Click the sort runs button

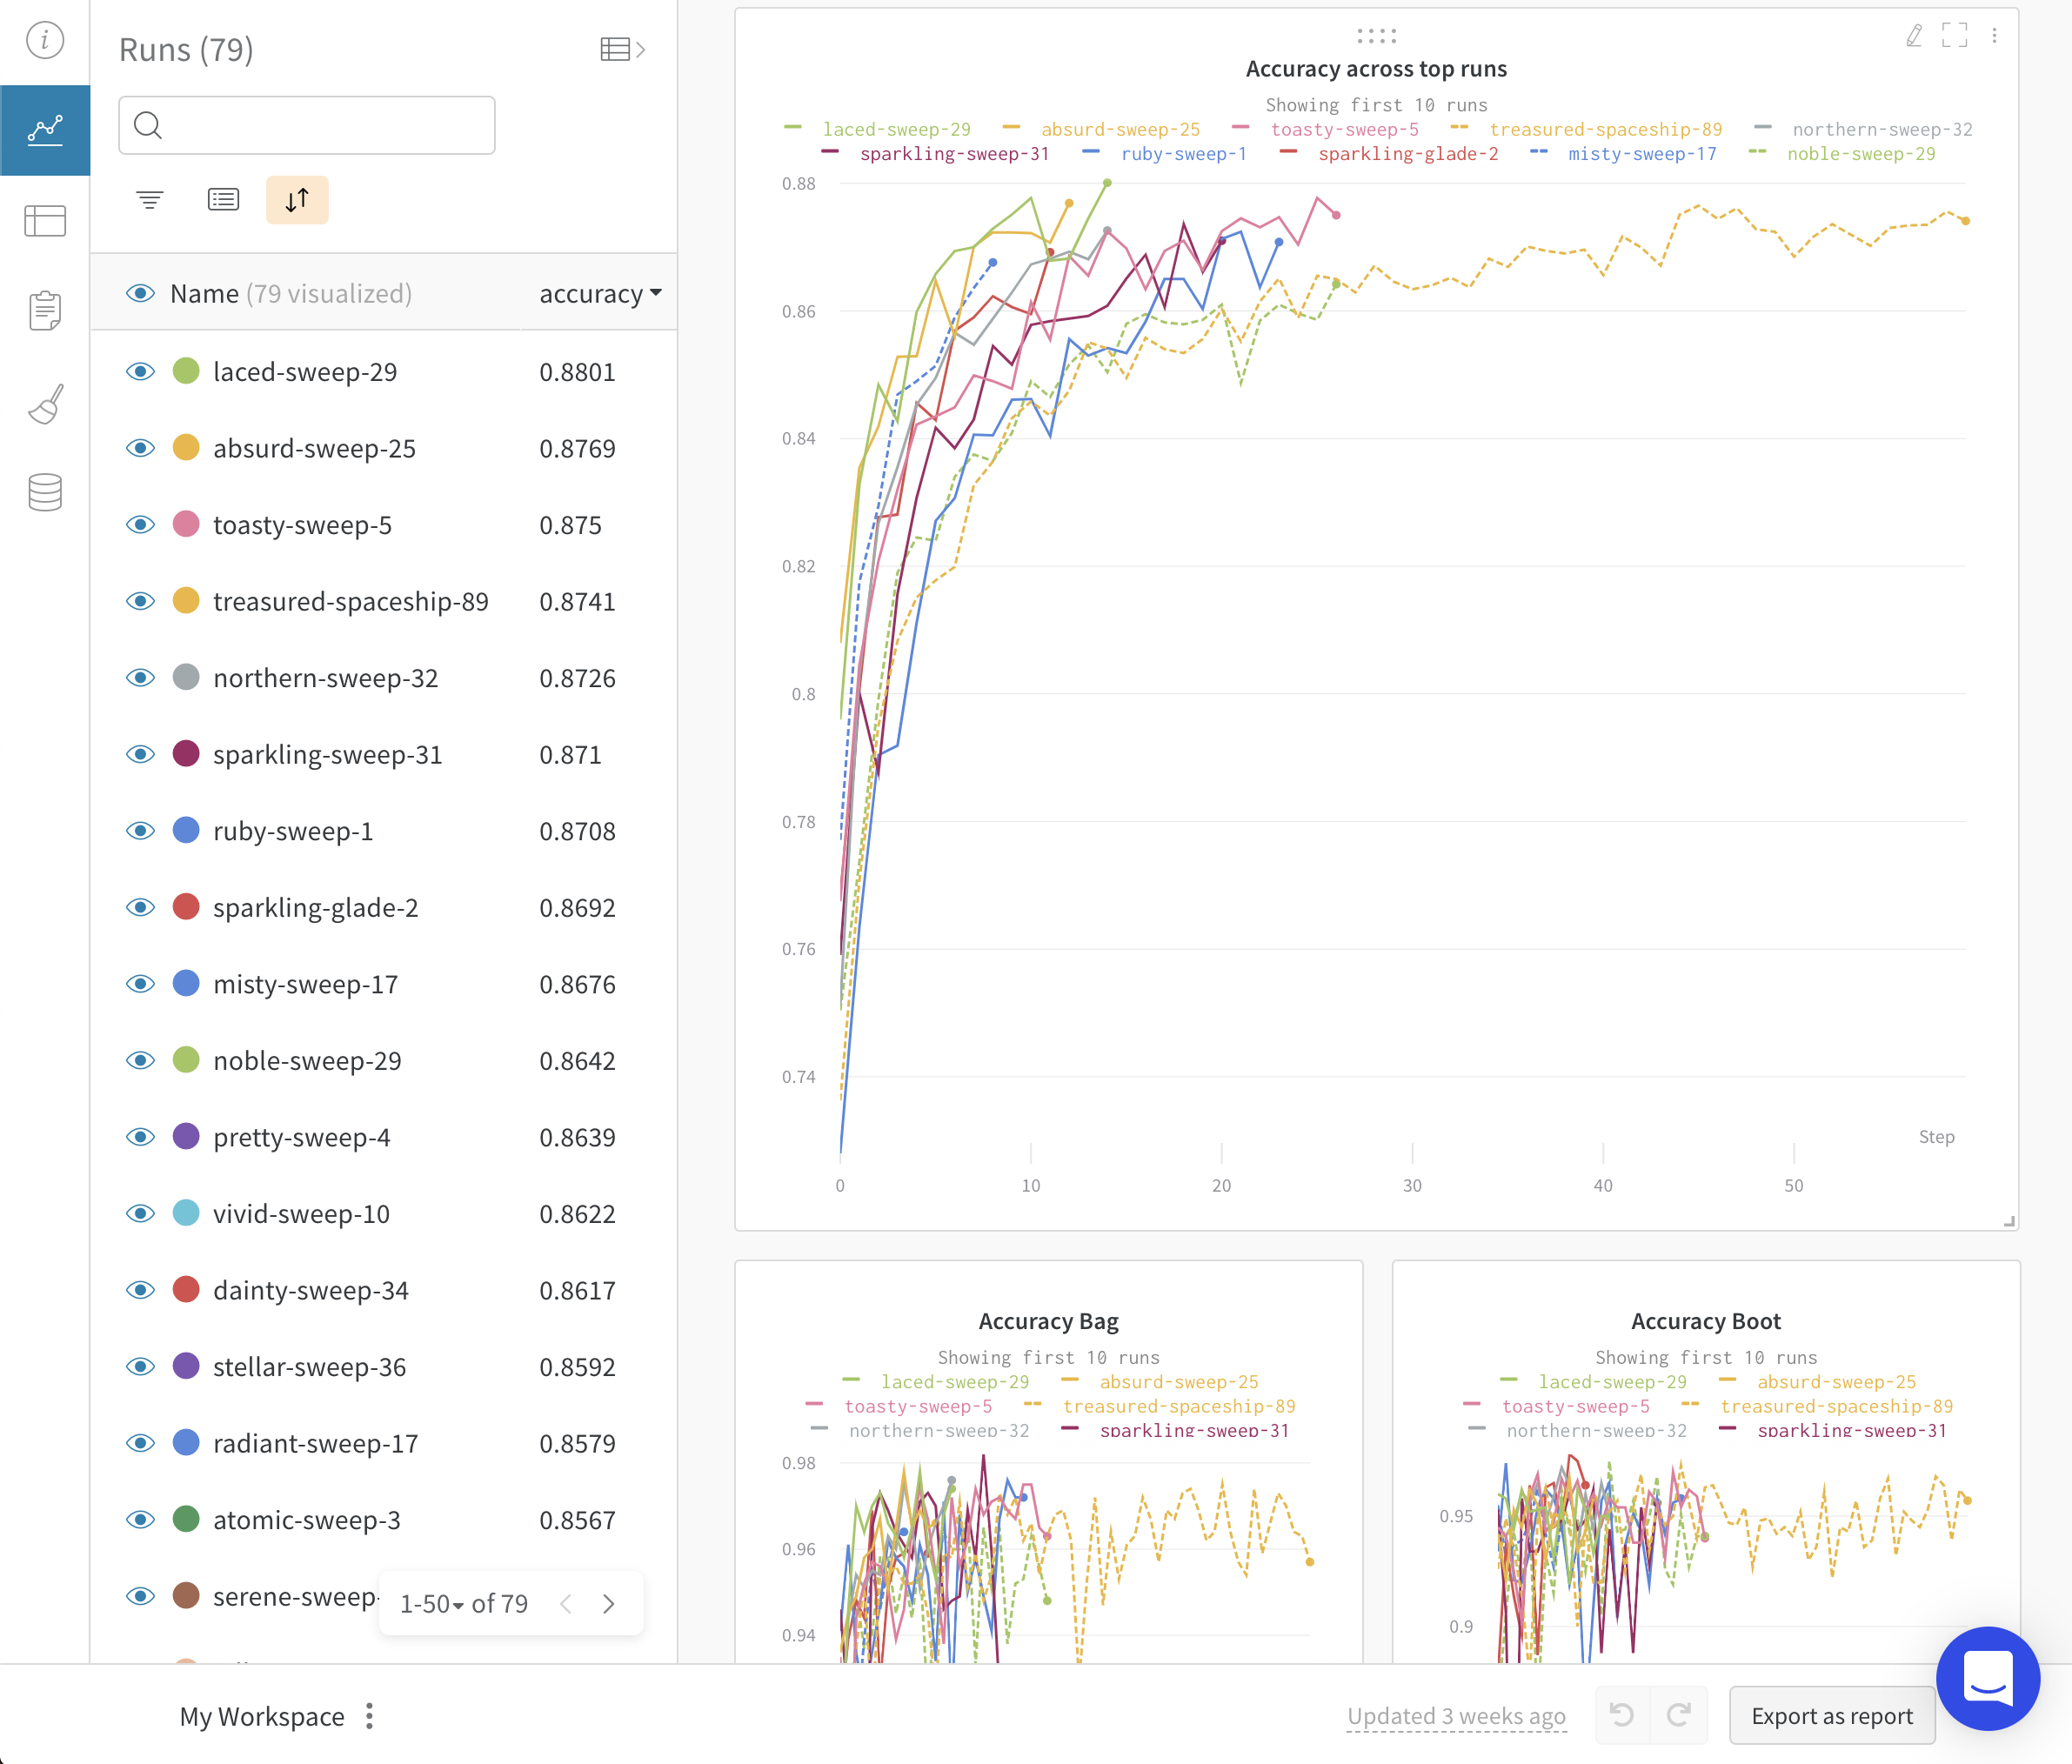297,200
